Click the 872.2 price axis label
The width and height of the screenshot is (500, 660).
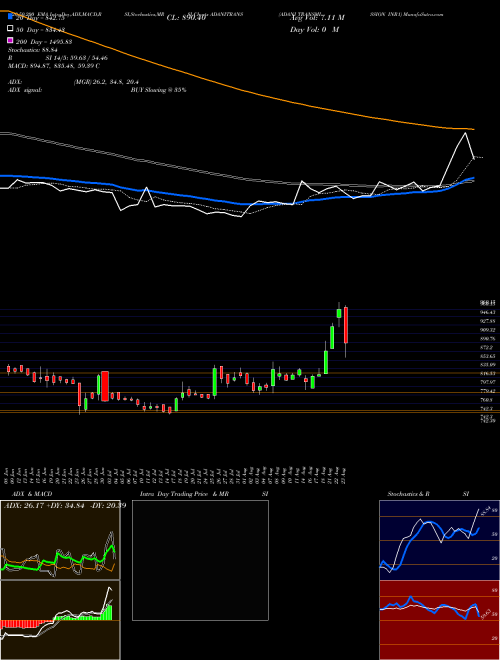click(x=487, y=347)
